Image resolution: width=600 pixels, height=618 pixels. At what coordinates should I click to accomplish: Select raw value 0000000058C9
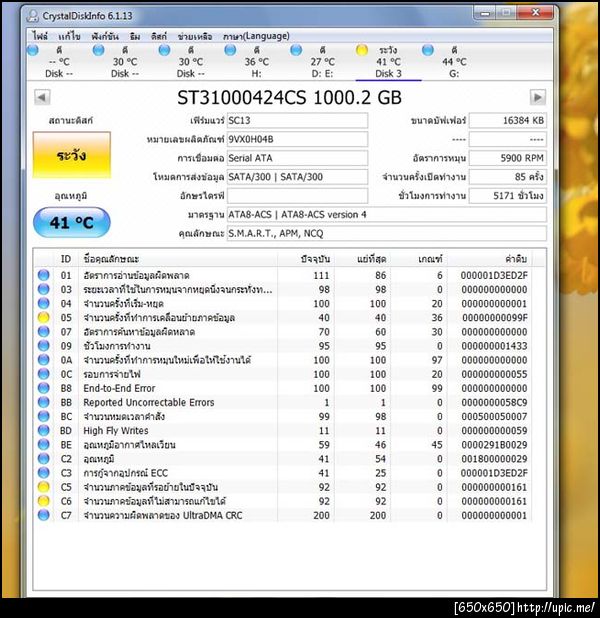click(494, 402)
